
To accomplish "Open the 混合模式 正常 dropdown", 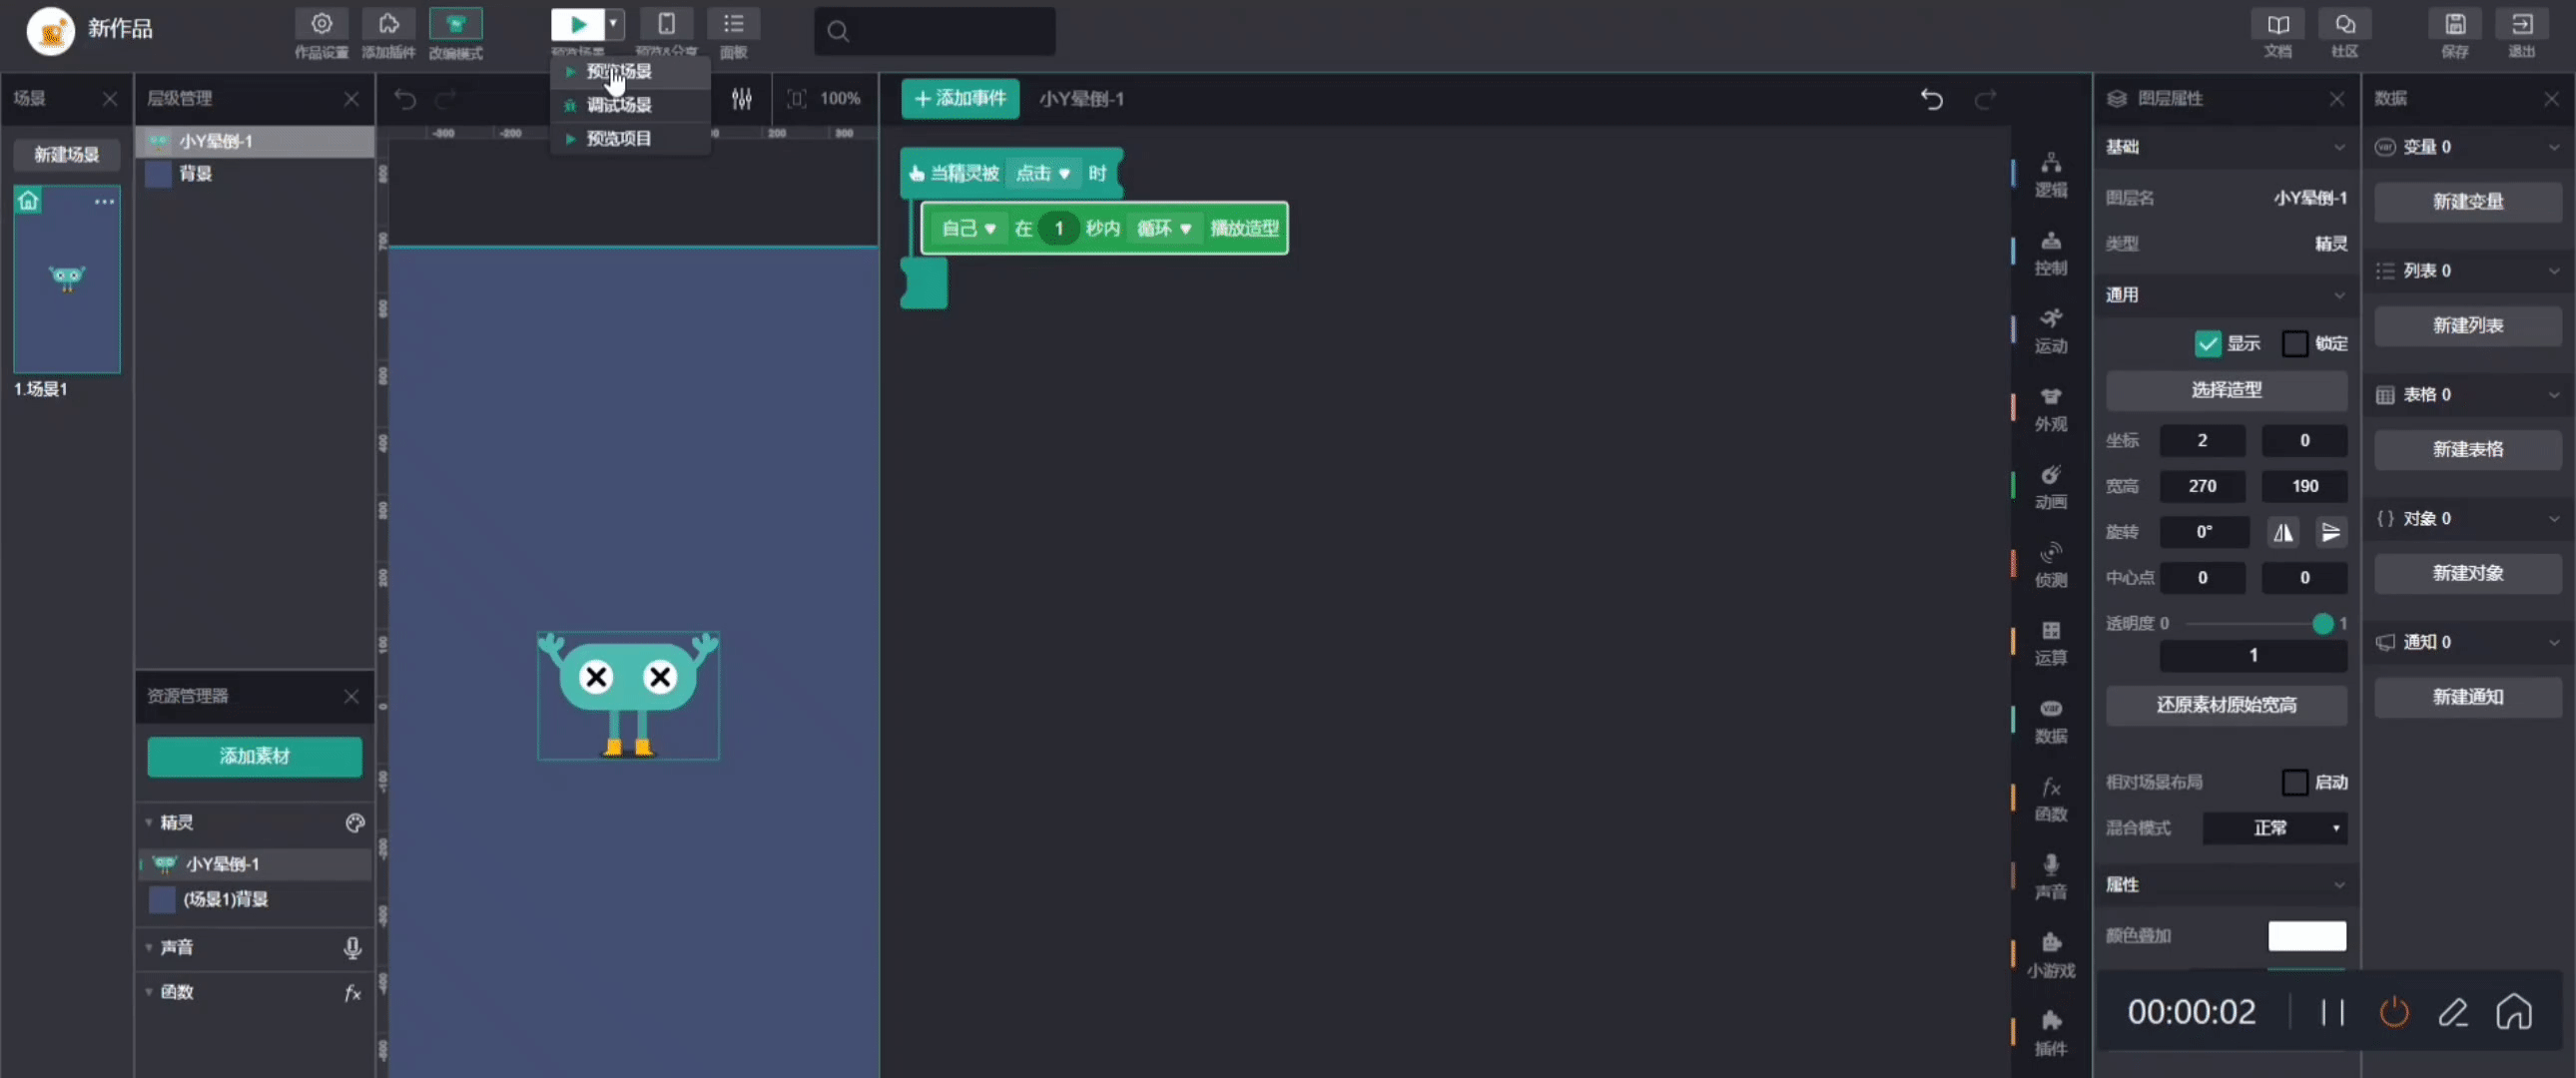I will [2275, 828].
